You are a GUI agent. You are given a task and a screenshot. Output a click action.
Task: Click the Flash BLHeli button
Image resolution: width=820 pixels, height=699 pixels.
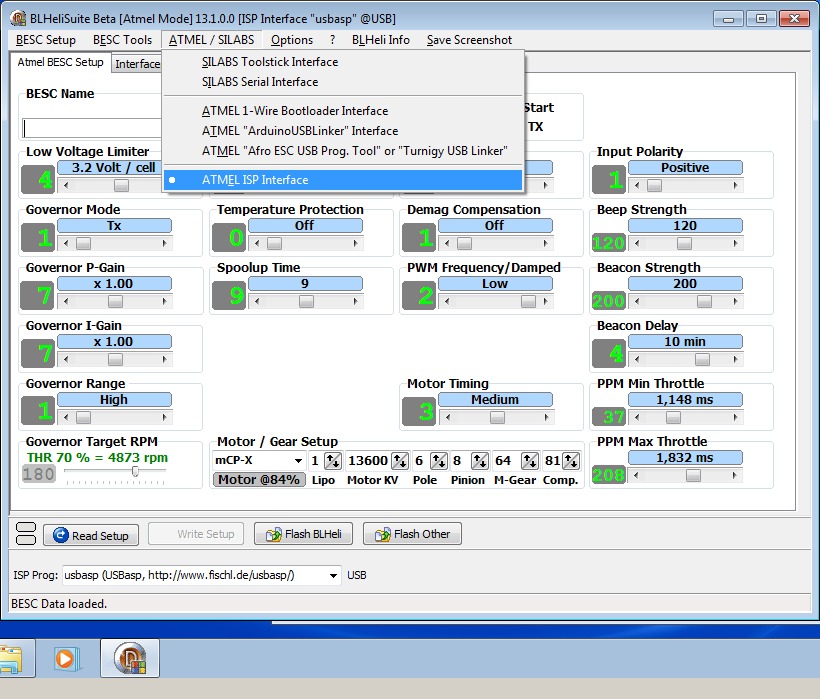pyautogui.click(x=303, y=534)
